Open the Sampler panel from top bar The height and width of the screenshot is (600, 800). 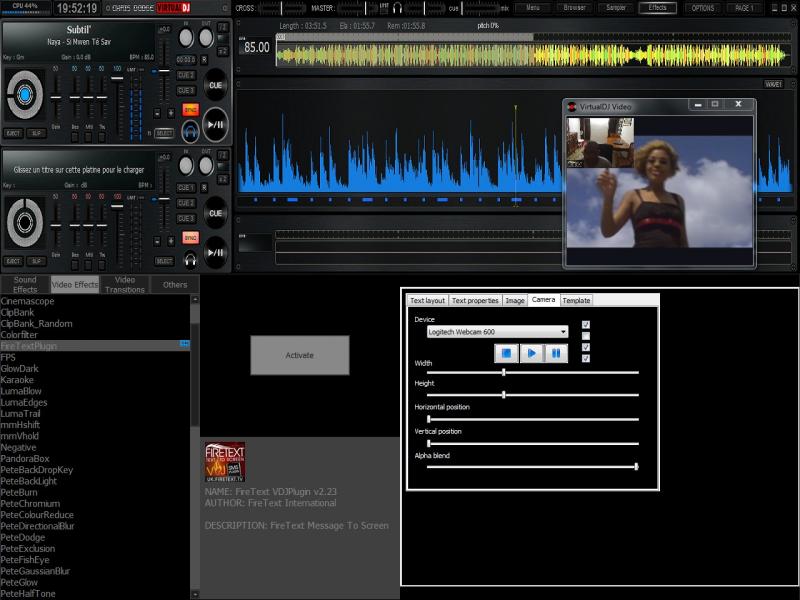coord(616,8)
